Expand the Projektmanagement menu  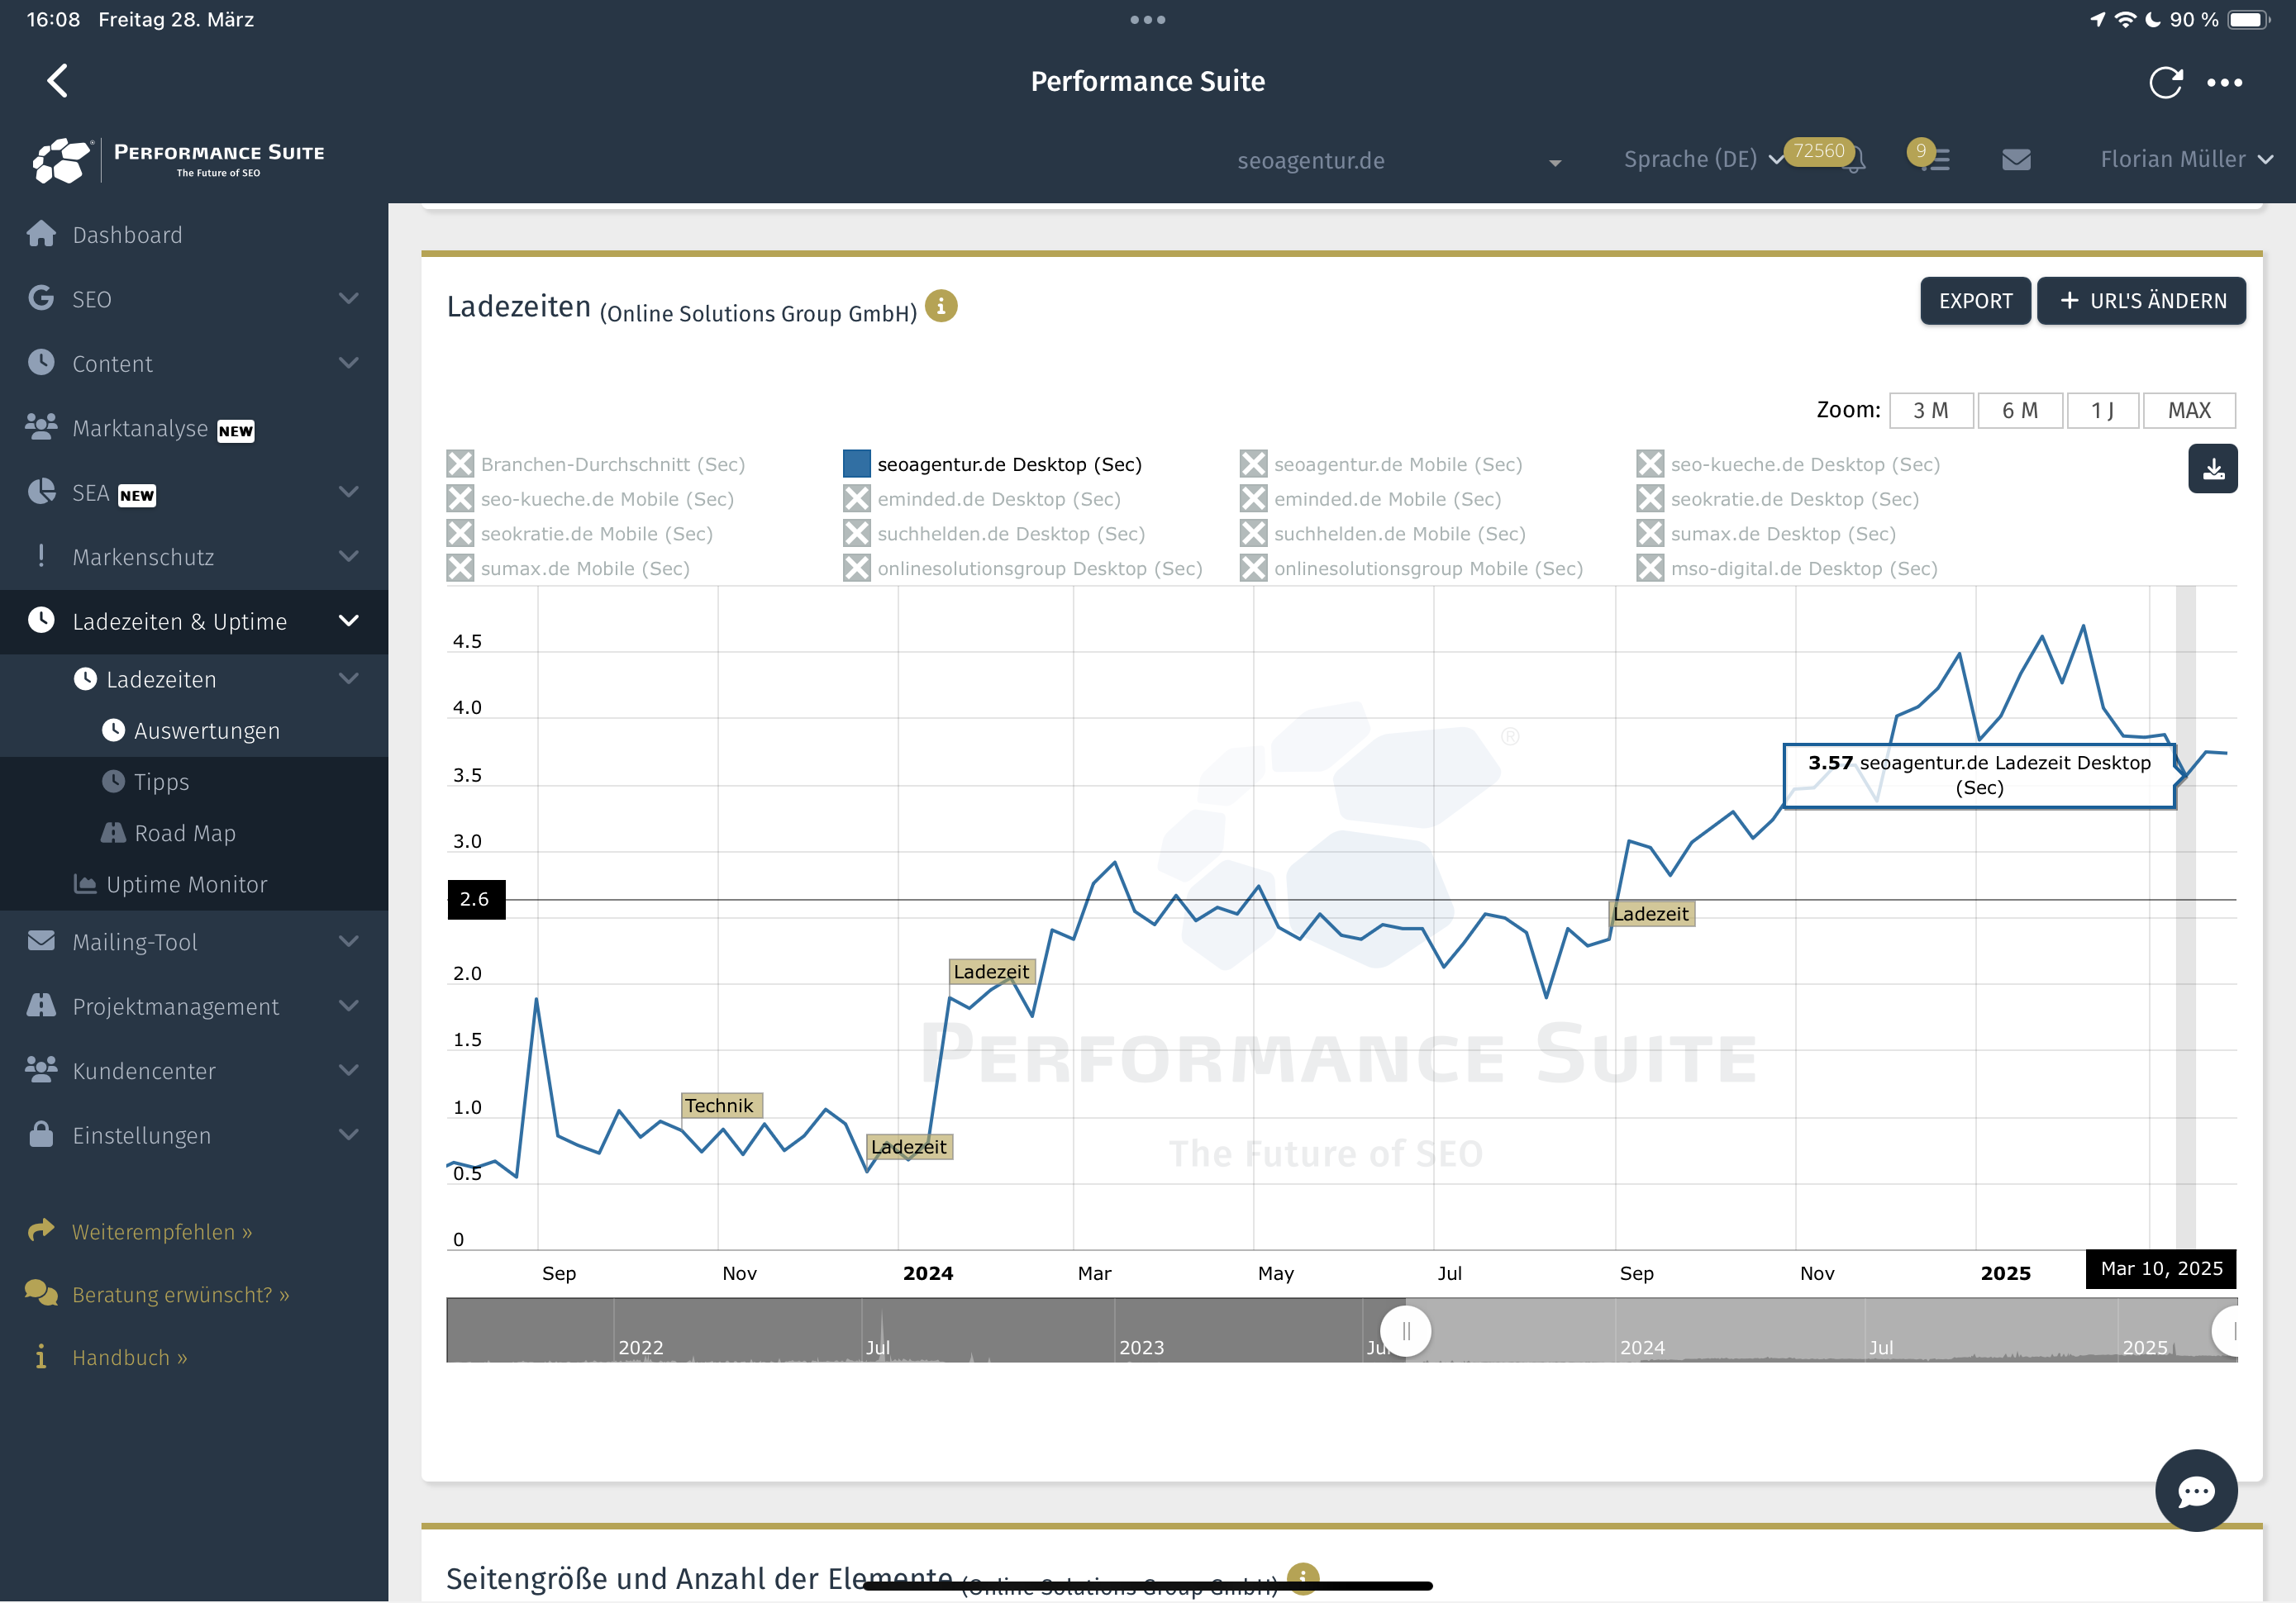click(x=194, y=1006)
